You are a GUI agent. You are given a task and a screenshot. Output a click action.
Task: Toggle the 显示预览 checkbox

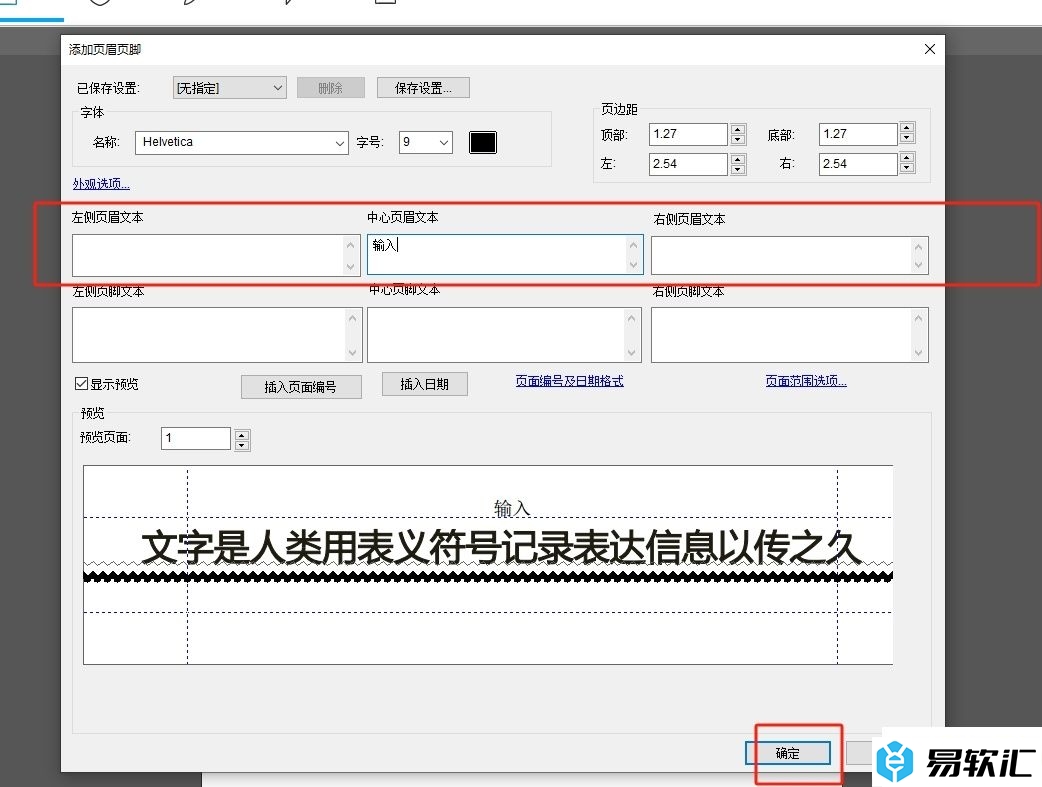click(81, 384)
